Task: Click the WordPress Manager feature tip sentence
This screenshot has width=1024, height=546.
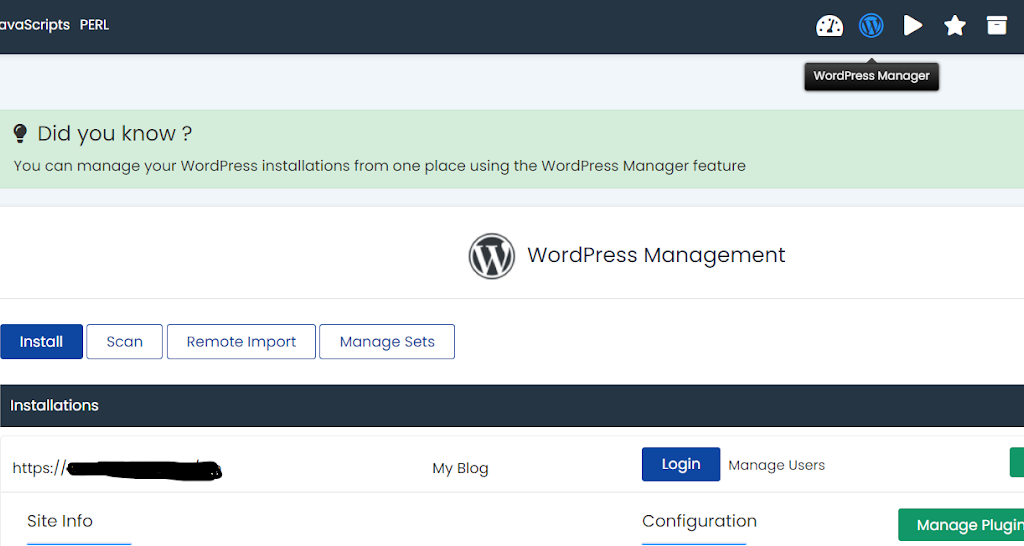Action: (x=379, y=166)
